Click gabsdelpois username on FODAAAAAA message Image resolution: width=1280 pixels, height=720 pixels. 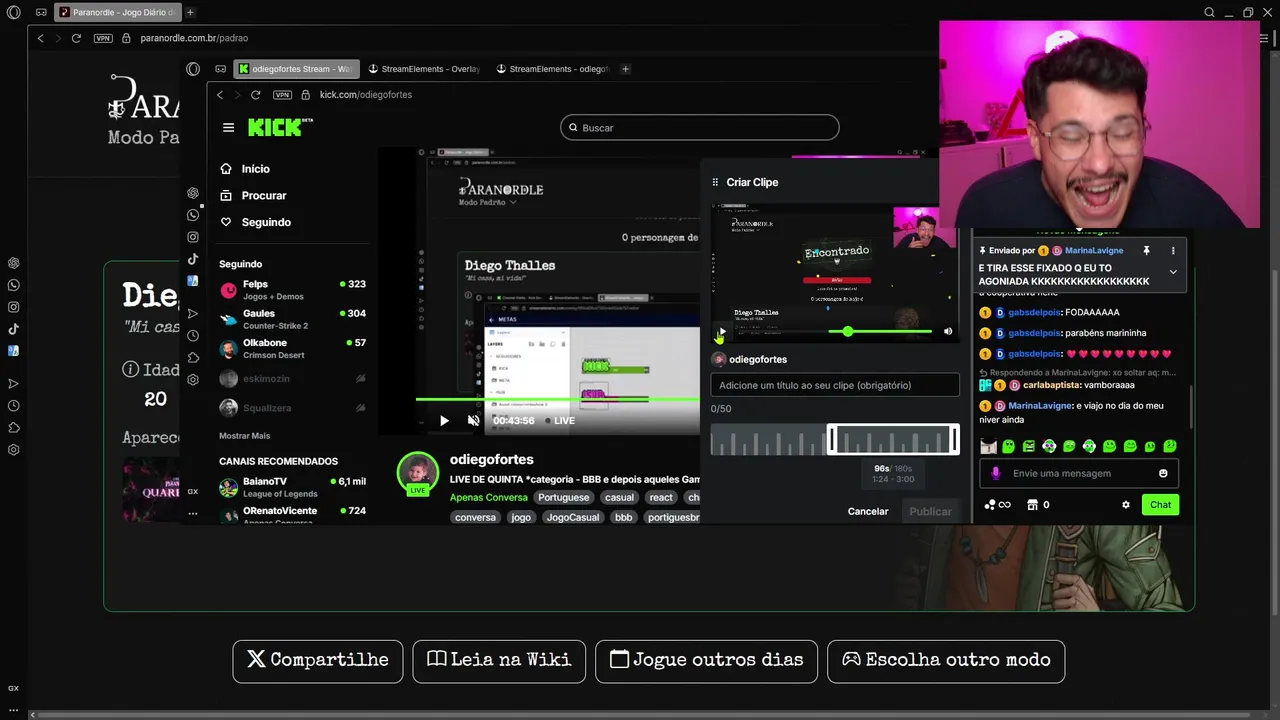click(x=1035, y=312)
